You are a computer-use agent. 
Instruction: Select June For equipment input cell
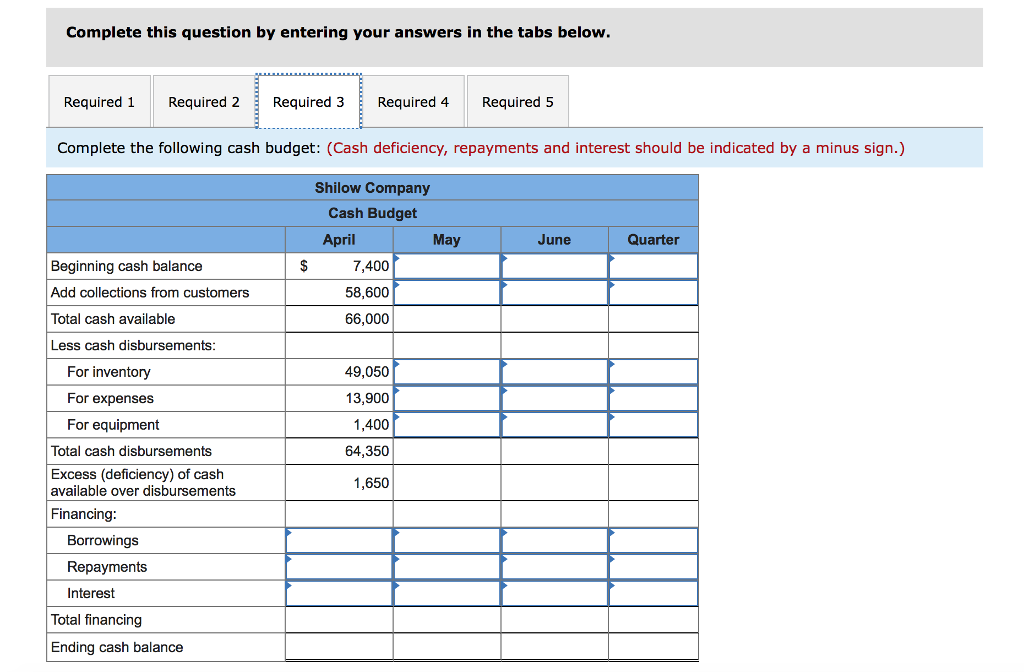(x=554, y=424)
